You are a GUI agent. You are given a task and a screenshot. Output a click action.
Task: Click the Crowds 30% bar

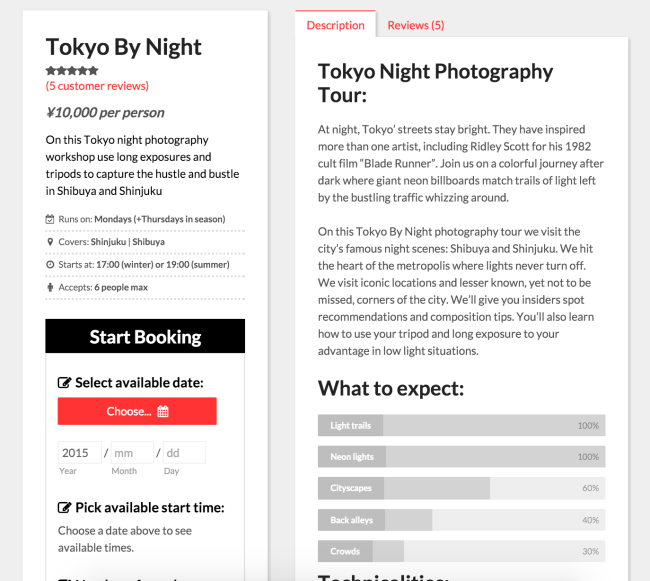461,551
